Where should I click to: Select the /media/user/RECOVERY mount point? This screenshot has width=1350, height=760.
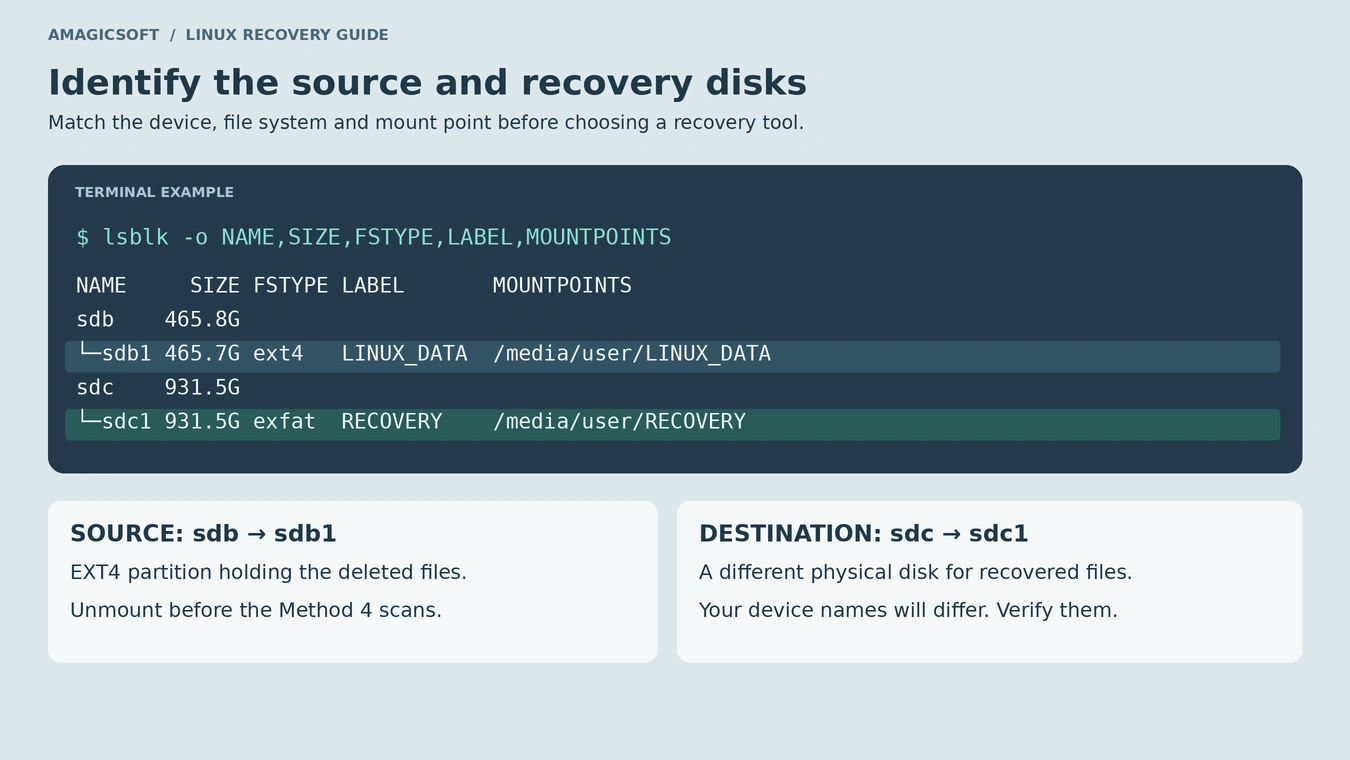pyautogui.click(x=619, y=422)
